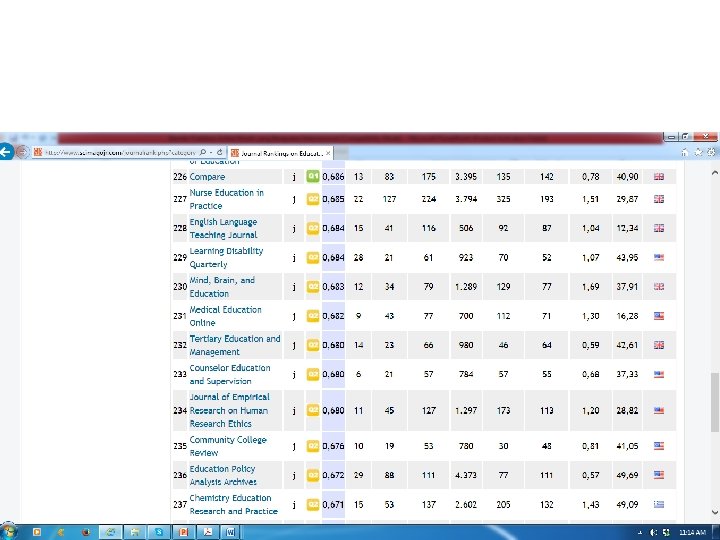This screenshot has width=720, height=540.
Task: Switch to Word taskbar button
Action: point(231,532)
